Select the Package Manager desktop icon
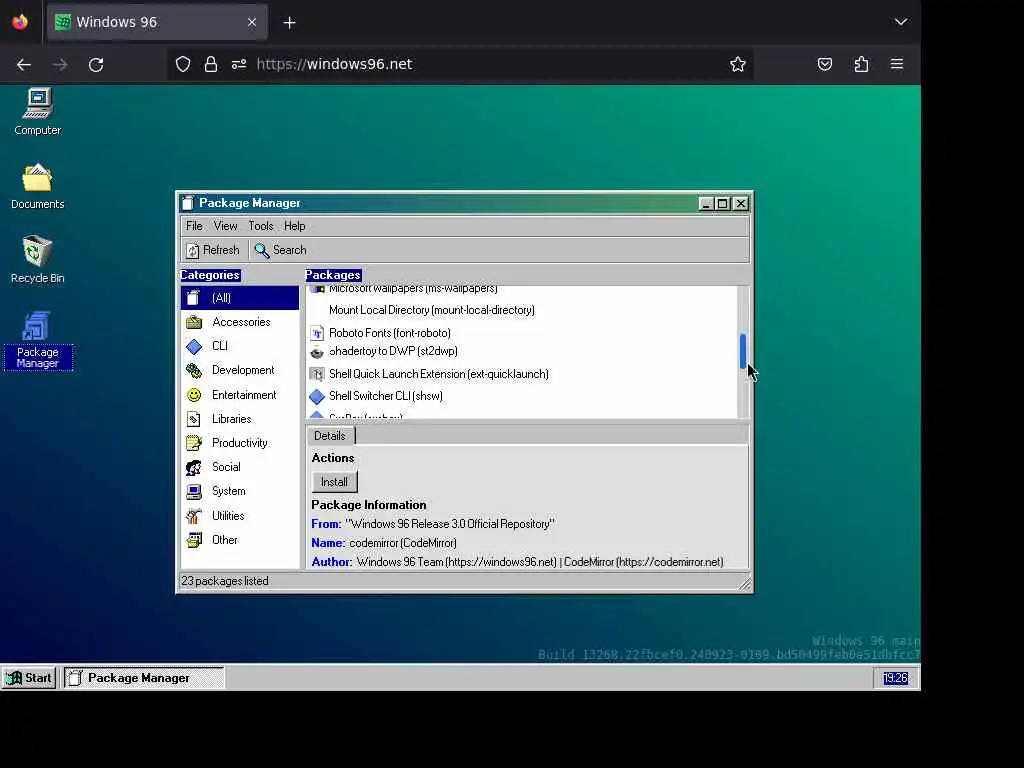1024x768 pixels. tap(38, 340)
